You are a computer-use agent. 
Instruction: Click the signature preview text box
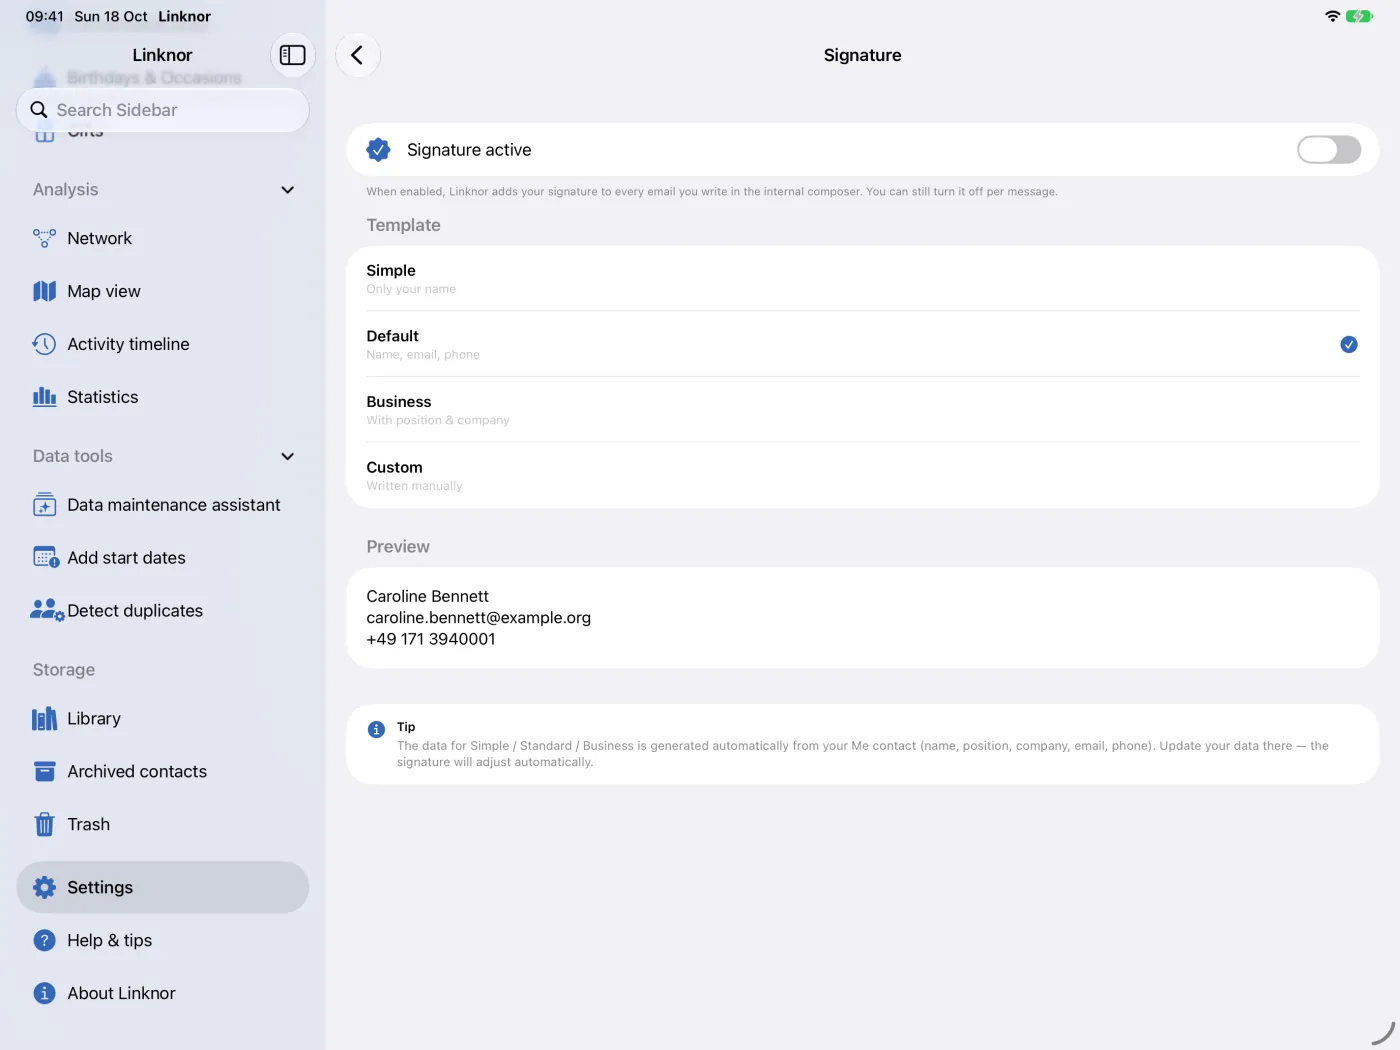[x=862, y=618]
